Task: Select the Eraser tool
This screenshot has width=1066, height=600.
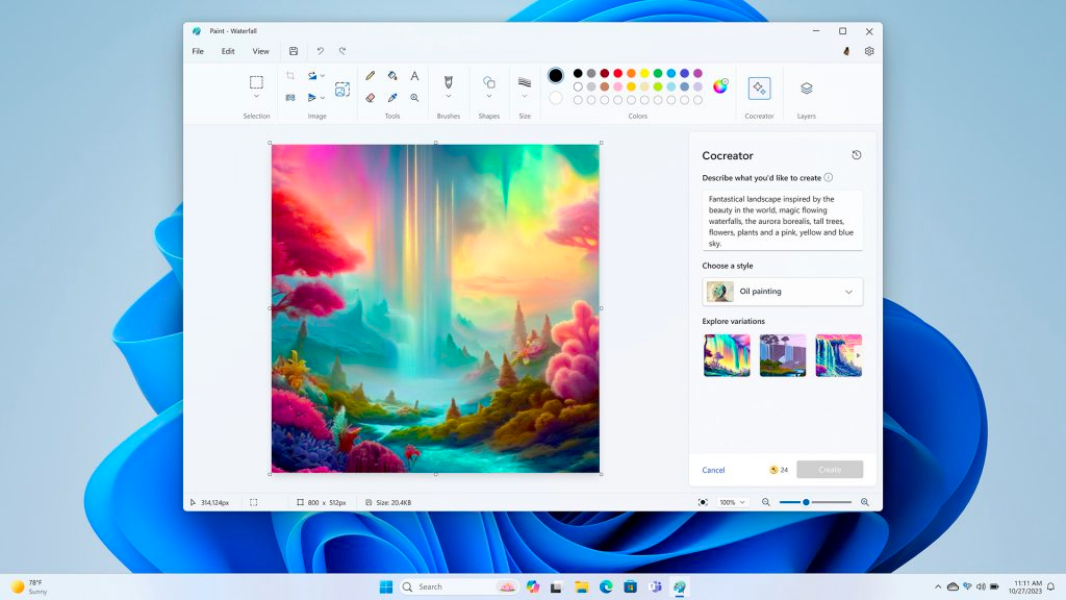Action: [370, 98]
